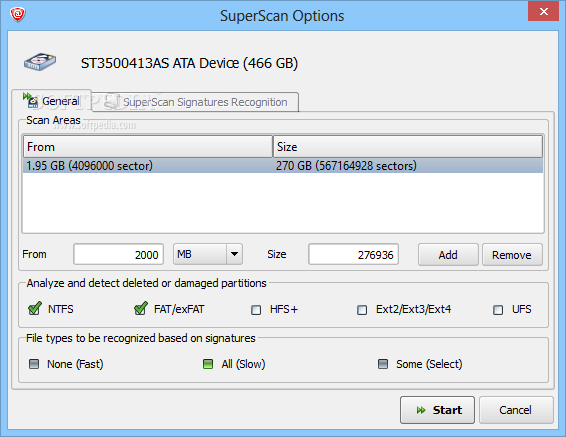Click the Size column header
This screenshot has height=437, width=566.
point(408,147)
